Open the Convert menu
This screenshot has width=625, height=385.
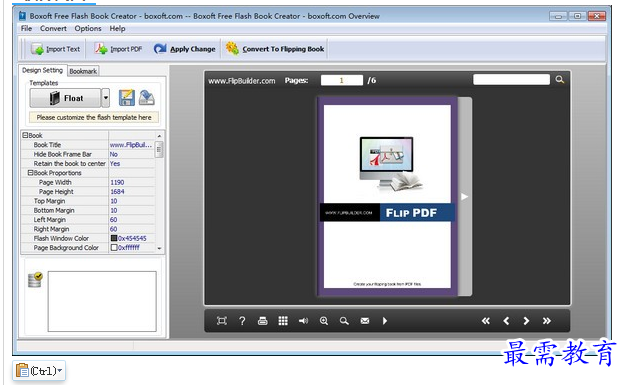(53, 28)
